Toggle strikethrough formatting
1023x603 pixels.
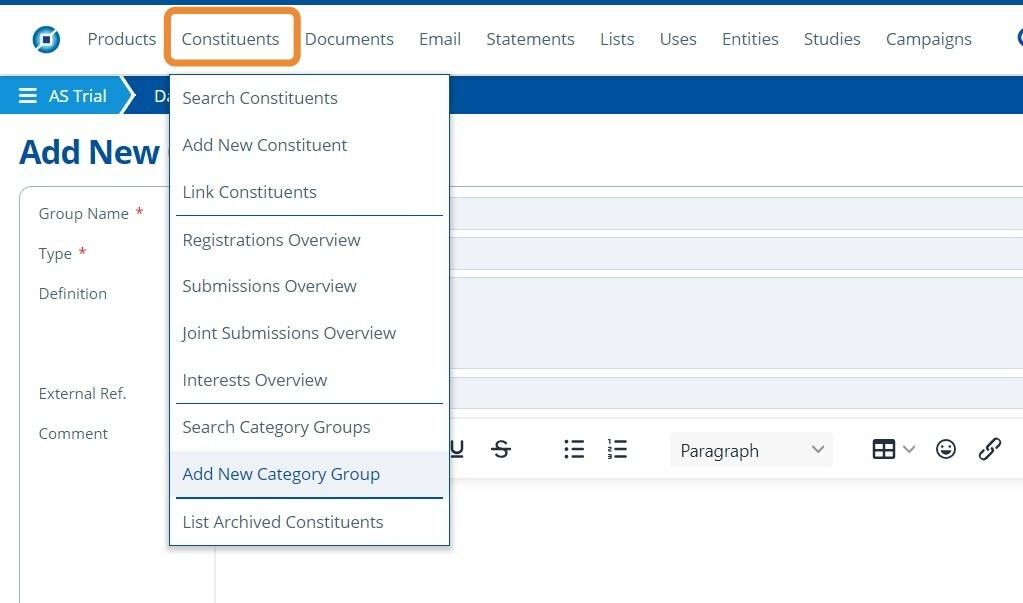point(501,450)
